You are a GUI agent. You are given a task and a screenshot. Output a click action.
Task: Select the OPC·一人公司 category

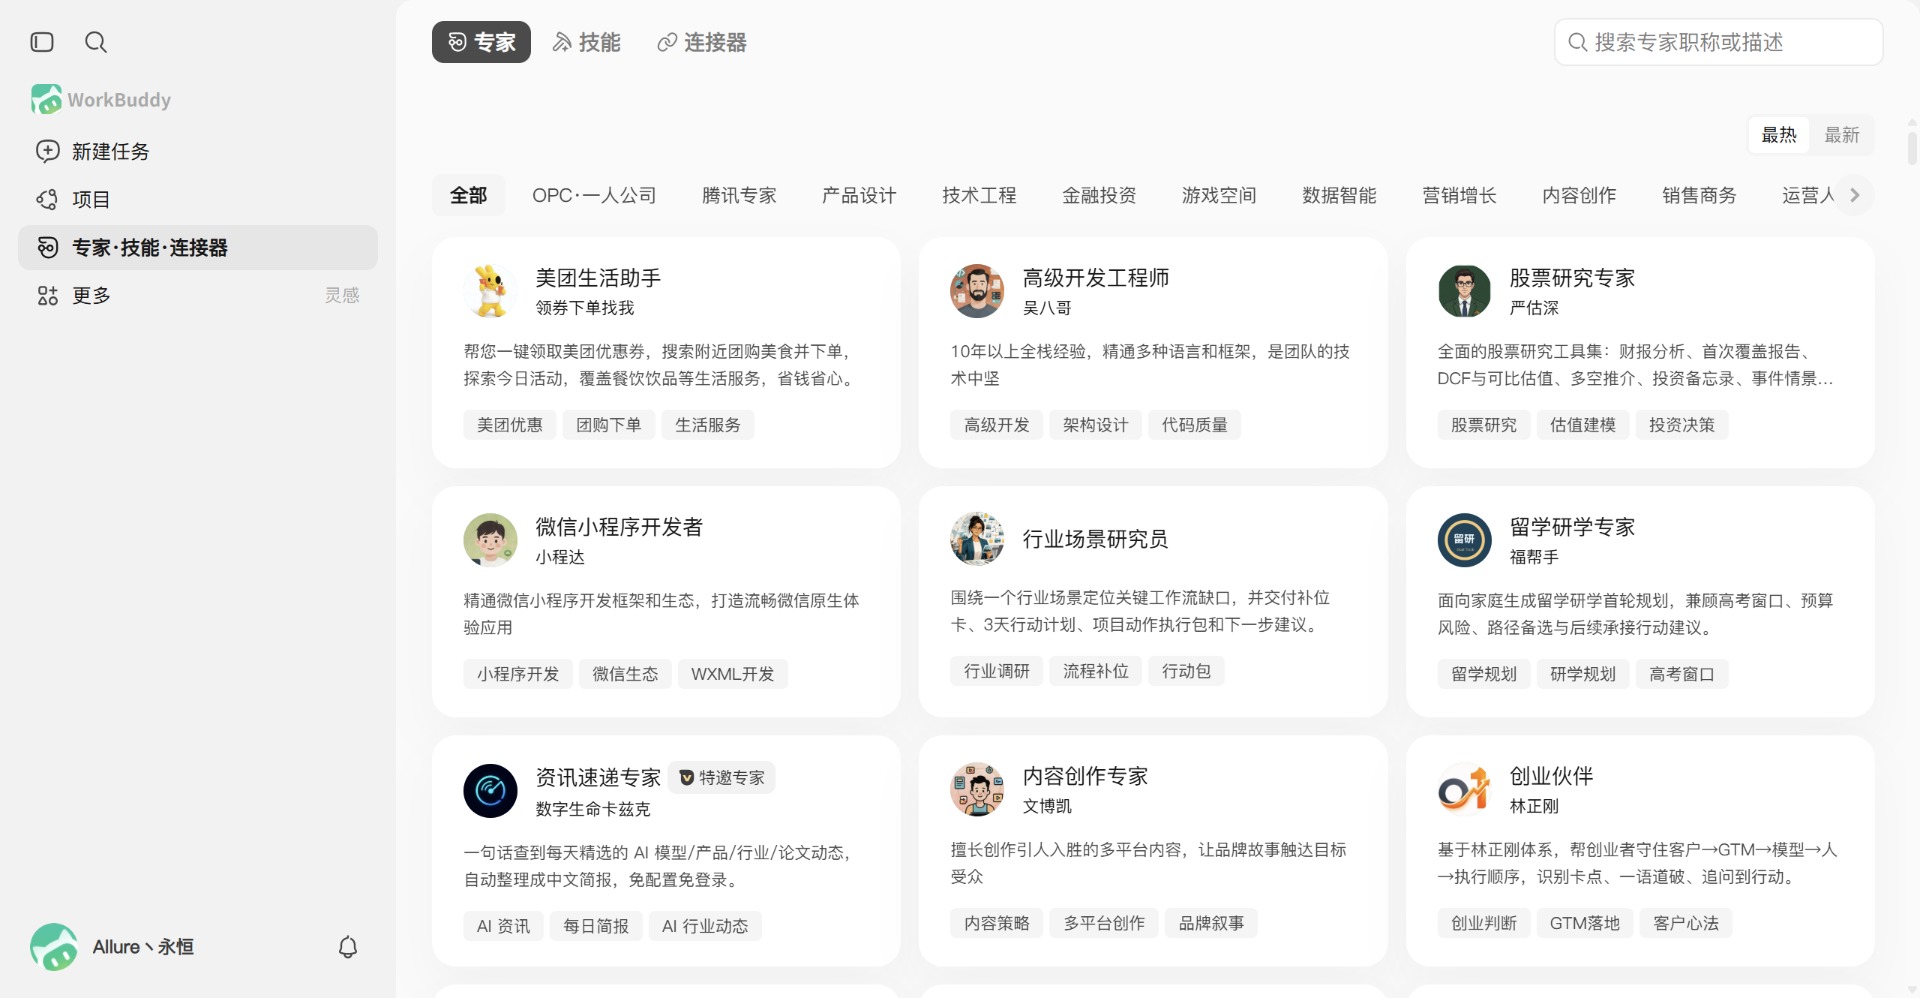[594, 195]
